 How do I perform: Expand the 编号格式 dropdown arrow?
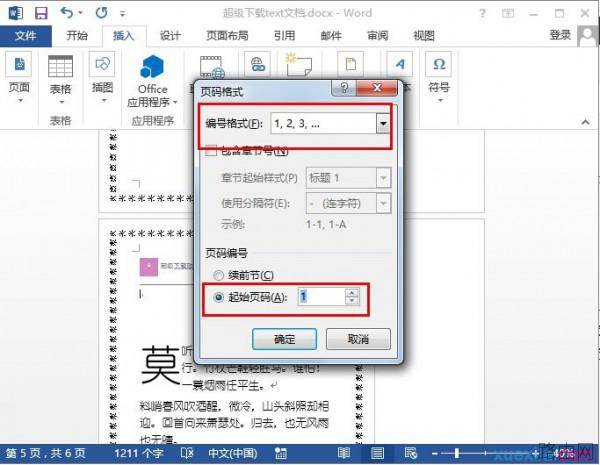click(x=383, y=124)
